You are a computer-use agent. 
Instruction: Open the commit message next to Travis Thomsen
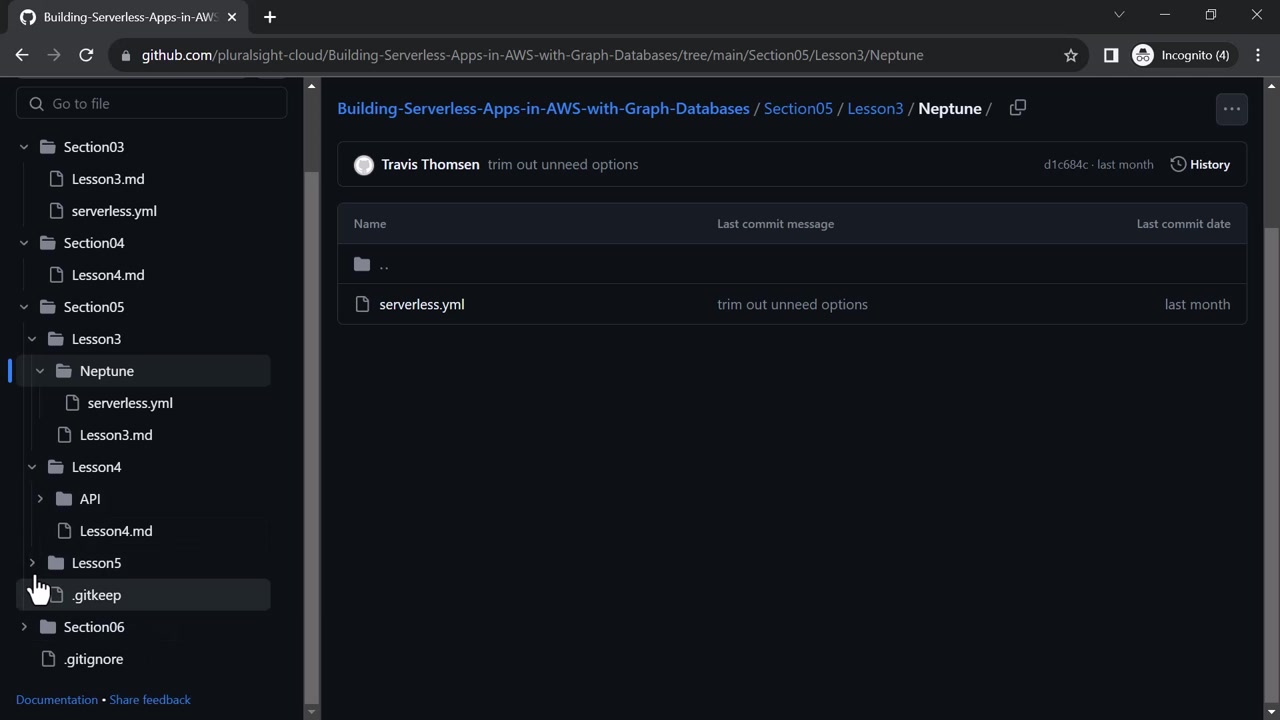[x=563, y=165]
